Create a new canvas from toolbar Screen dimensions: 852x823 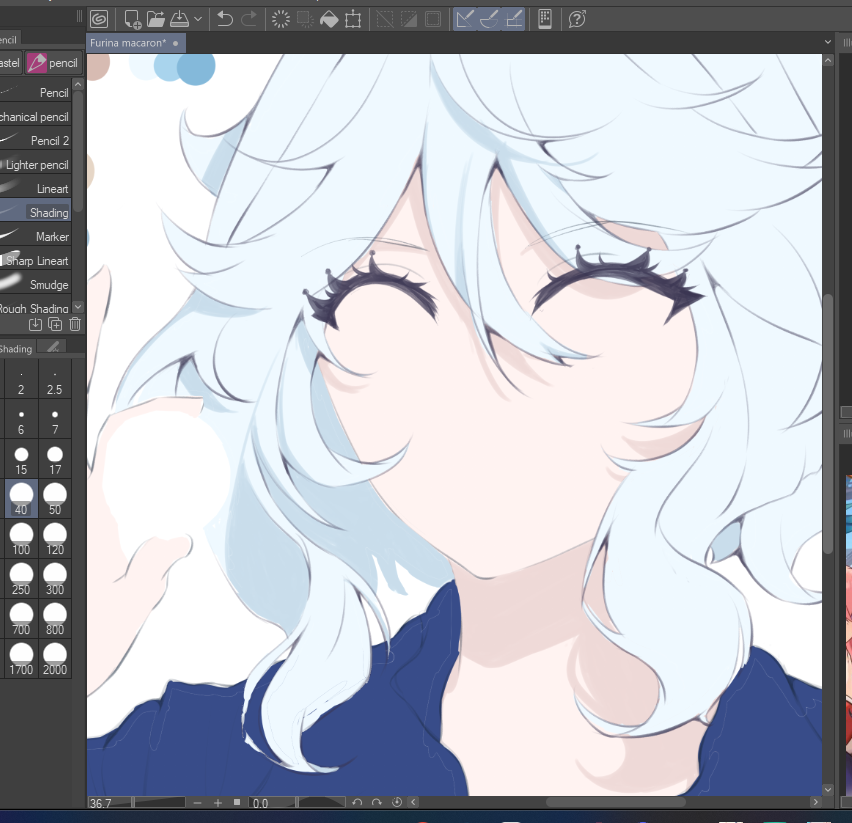tap(132, 20)
